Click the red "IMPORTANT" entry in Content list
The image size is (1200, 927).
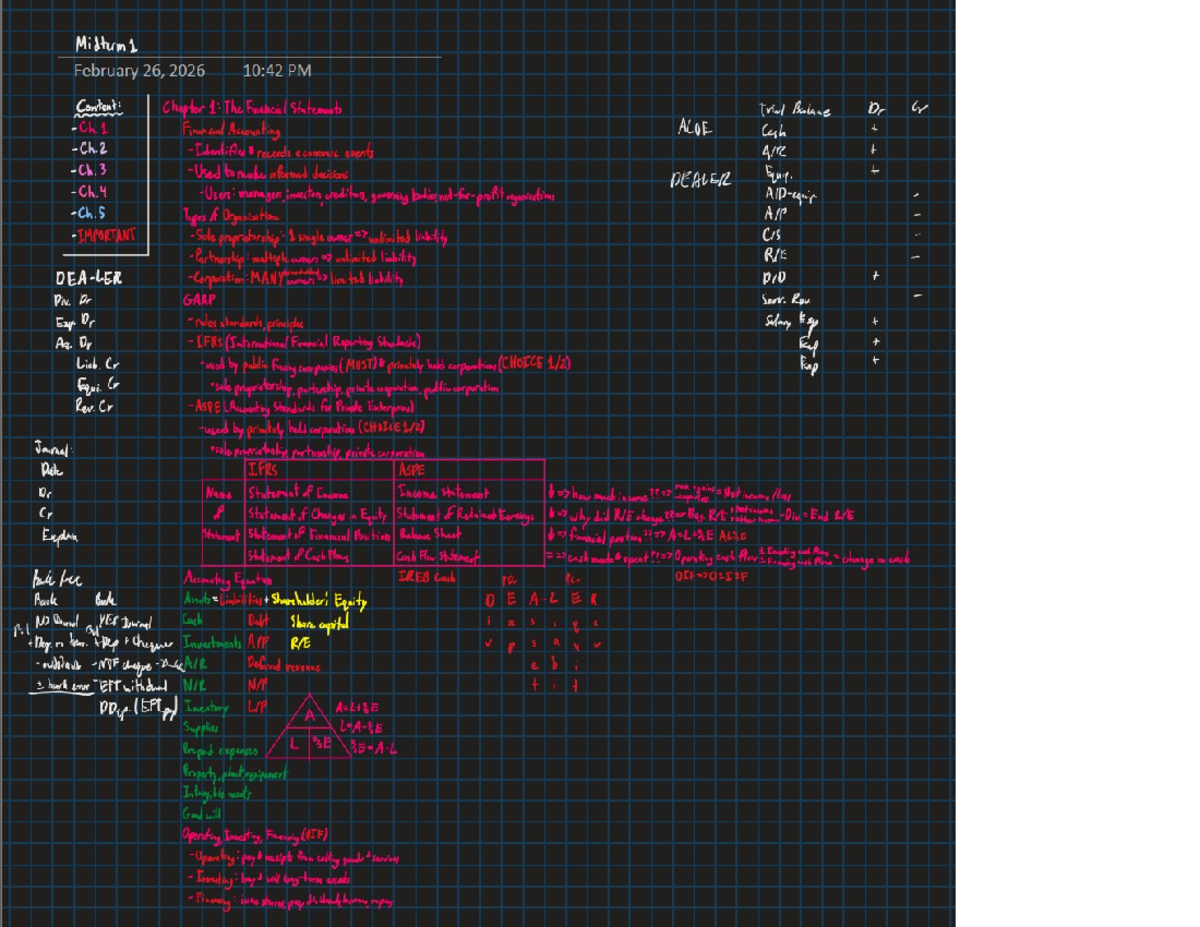tap(104, 236)
